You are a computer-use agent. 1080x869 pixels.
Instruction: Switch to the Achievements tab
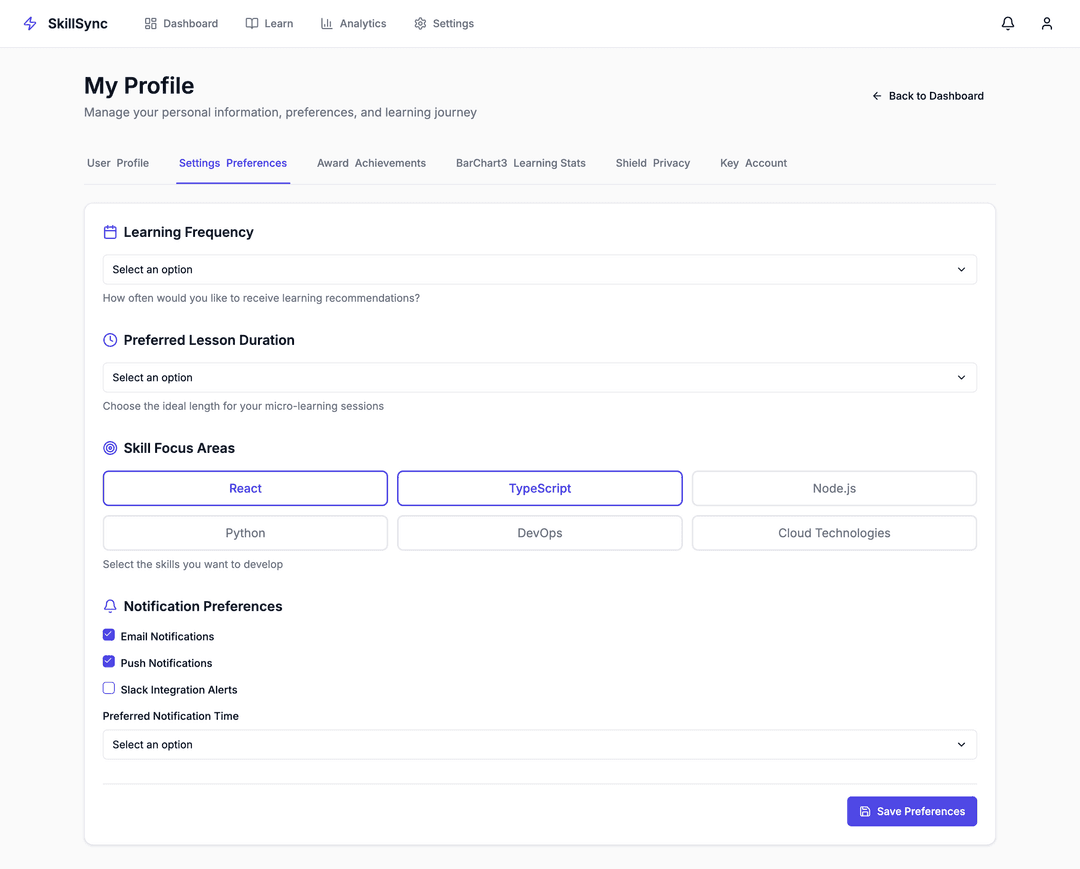point(371,163)
